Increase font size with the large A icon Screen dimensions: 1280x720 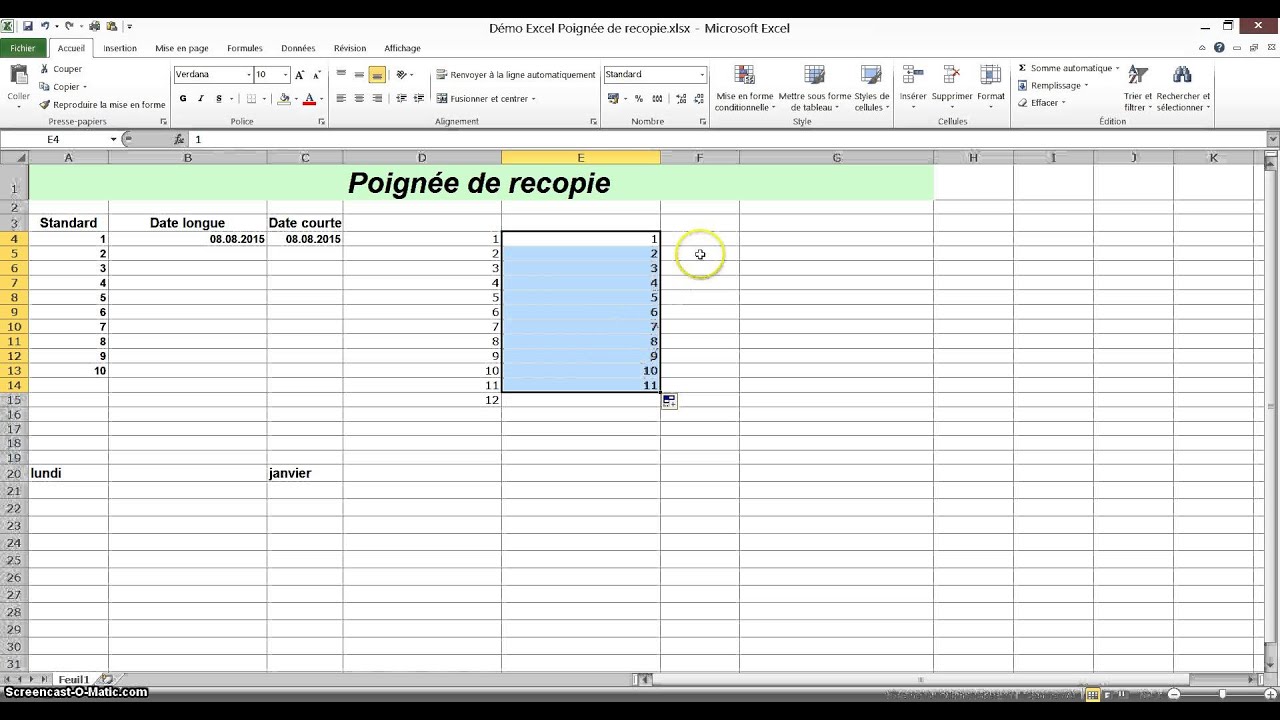[x=299, y=75]
